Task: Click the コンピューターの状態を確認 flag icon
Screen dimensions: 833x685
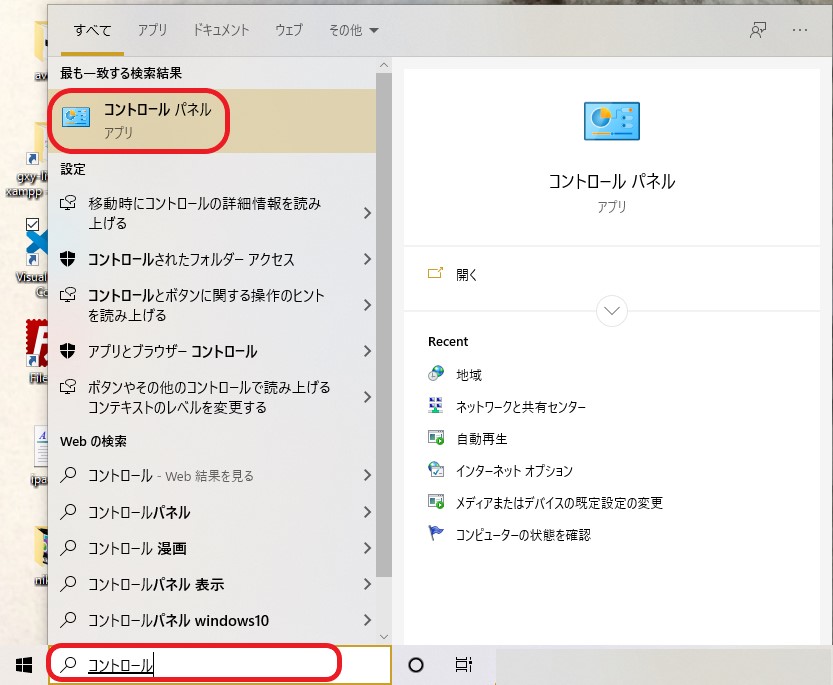Action: coord(434,534)
